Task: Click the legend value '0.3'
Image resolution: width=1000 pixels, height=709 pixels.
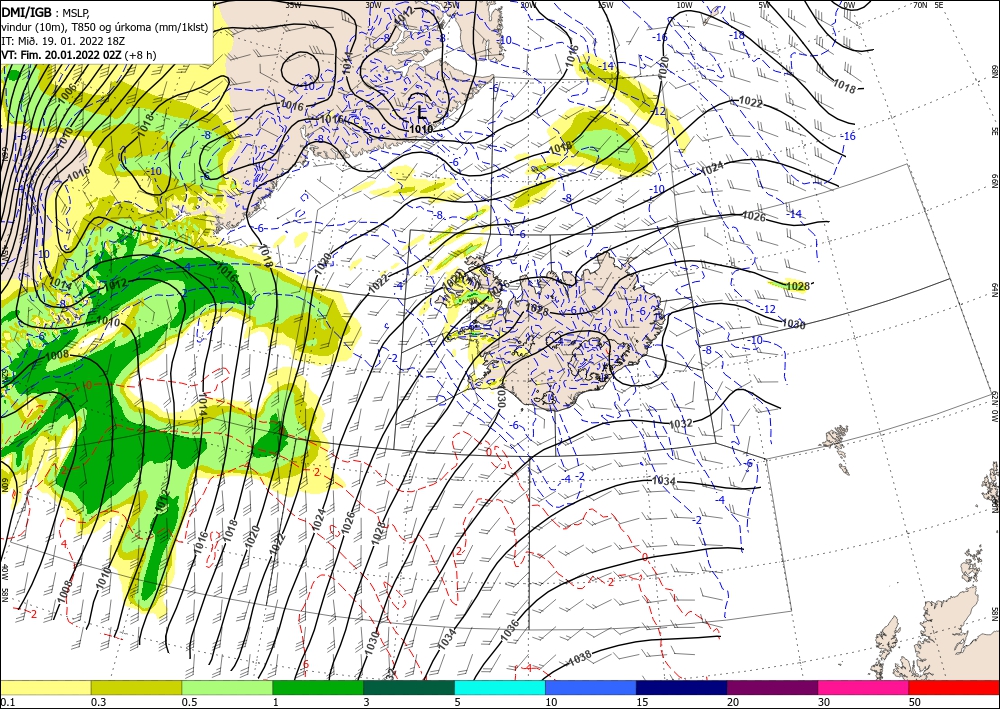Action: click(98, 702)
